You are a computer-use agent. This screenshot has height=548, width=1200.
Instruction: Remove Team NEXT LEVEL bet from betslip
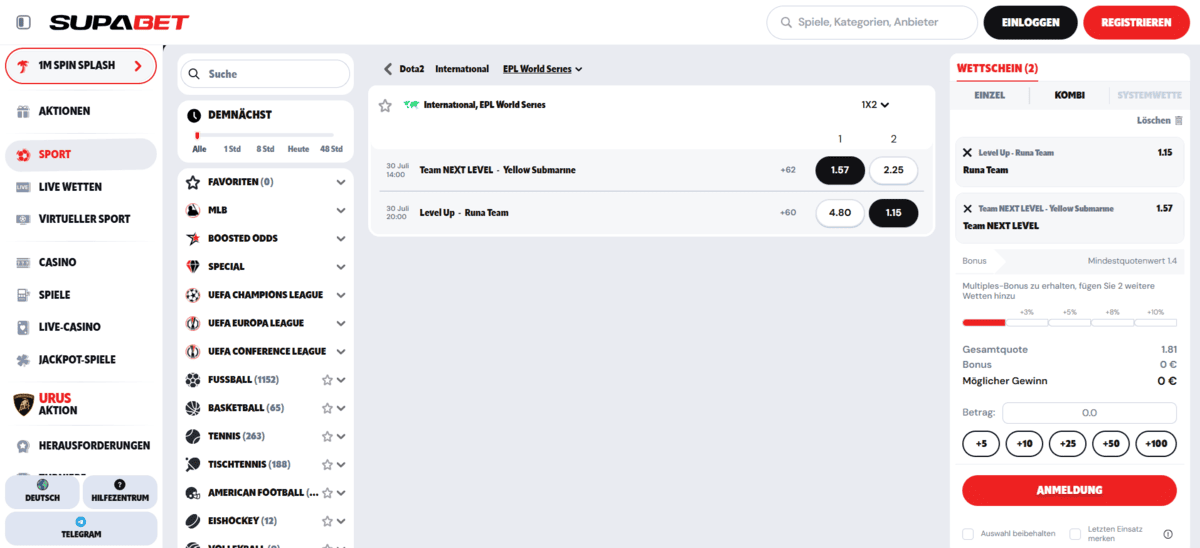[x=967, y=208]
